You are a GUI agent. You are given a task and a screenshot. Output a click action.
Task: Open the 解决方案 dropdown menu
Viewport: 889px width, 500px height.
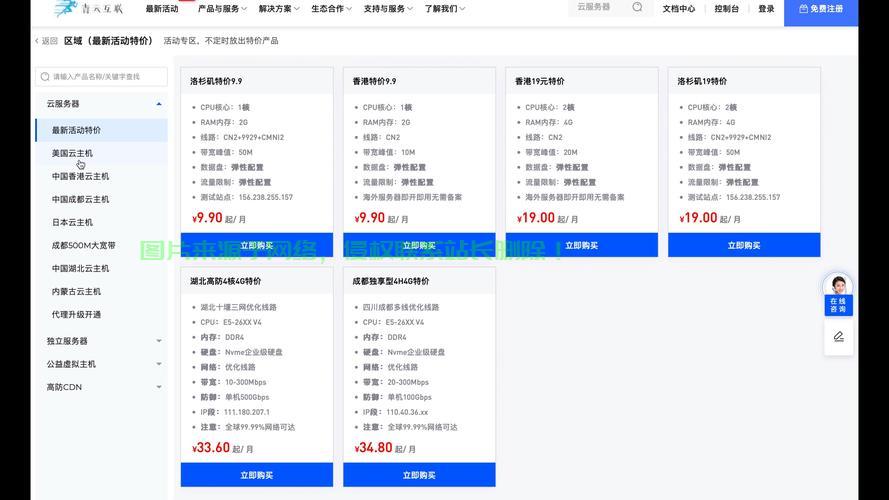coord(279,9)
